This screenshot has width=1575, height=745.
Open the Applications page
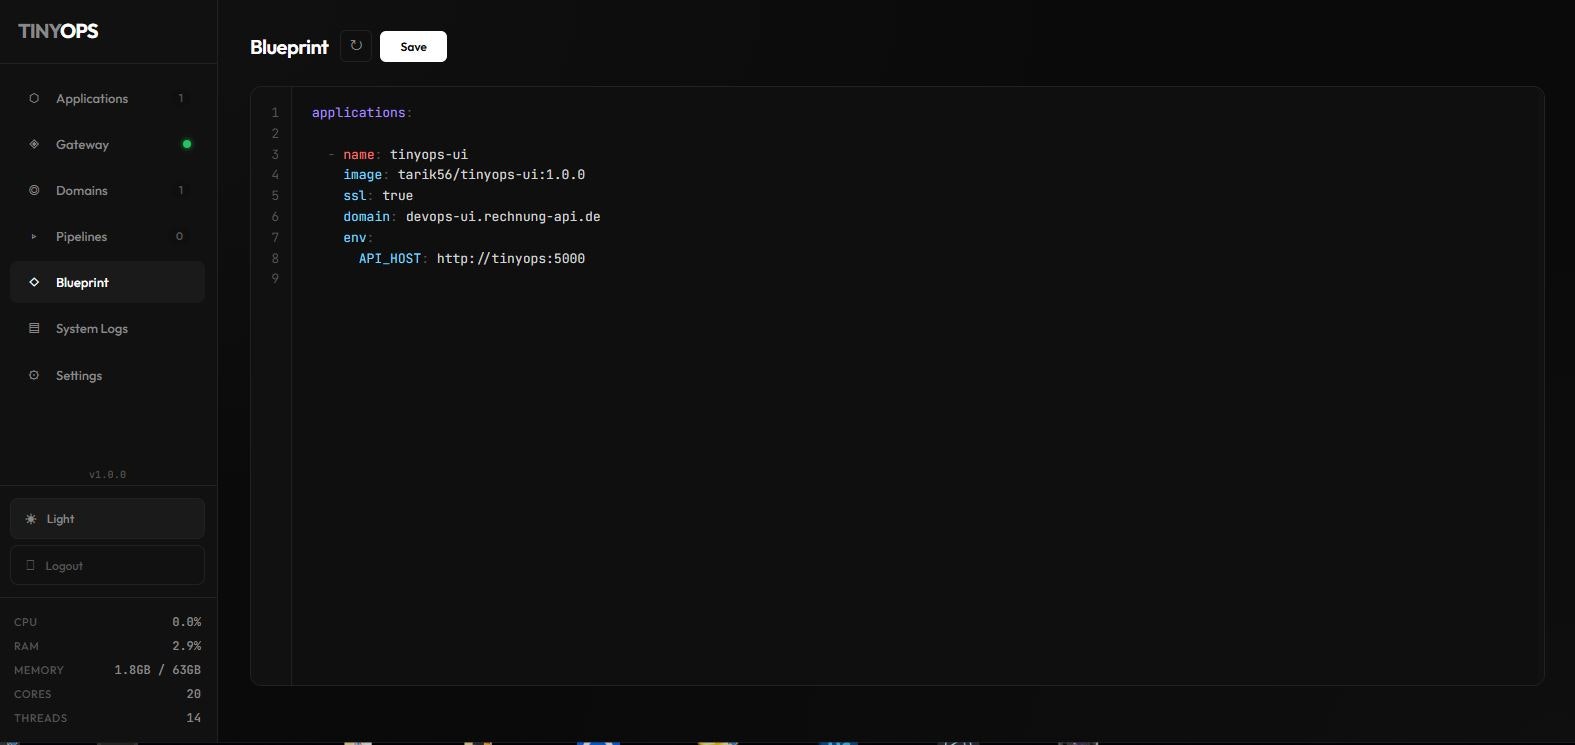[107, 98]
